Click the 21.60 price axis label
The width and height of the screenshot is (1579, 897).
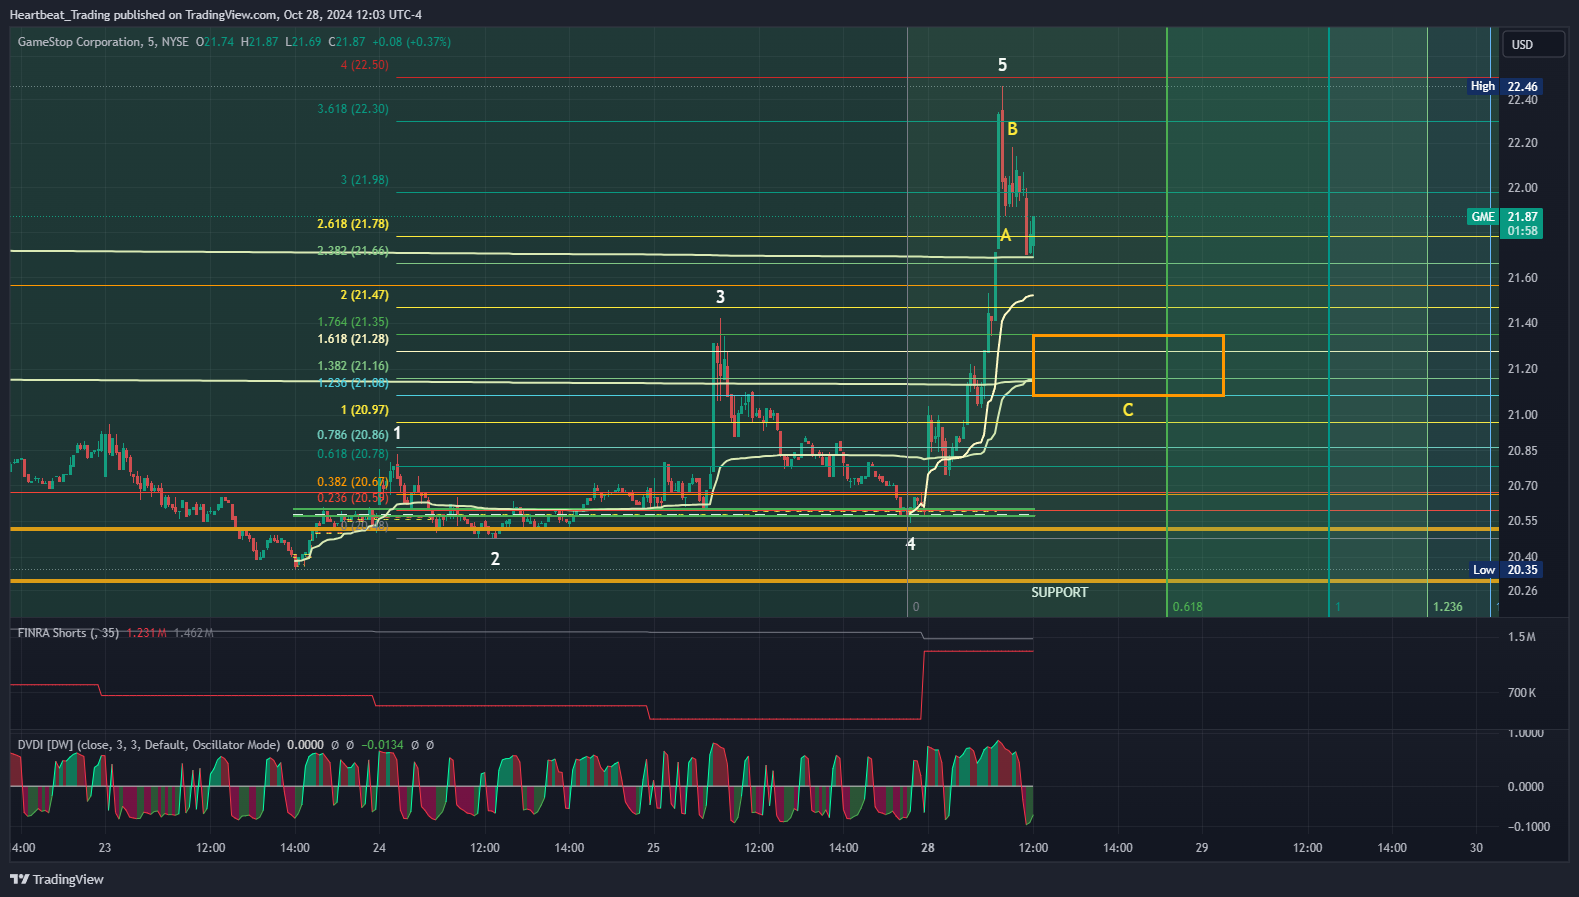pyautogui.click(x=1522, y=278)
